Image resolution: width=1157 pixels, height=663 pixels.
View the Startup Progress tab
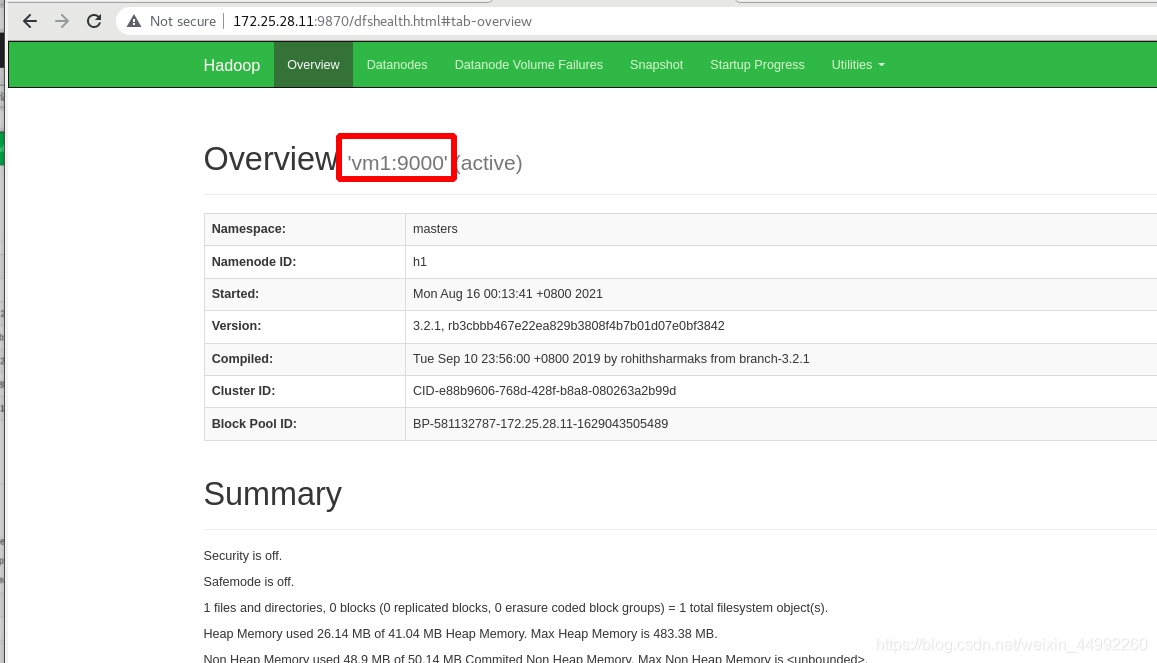pos(757,65)
